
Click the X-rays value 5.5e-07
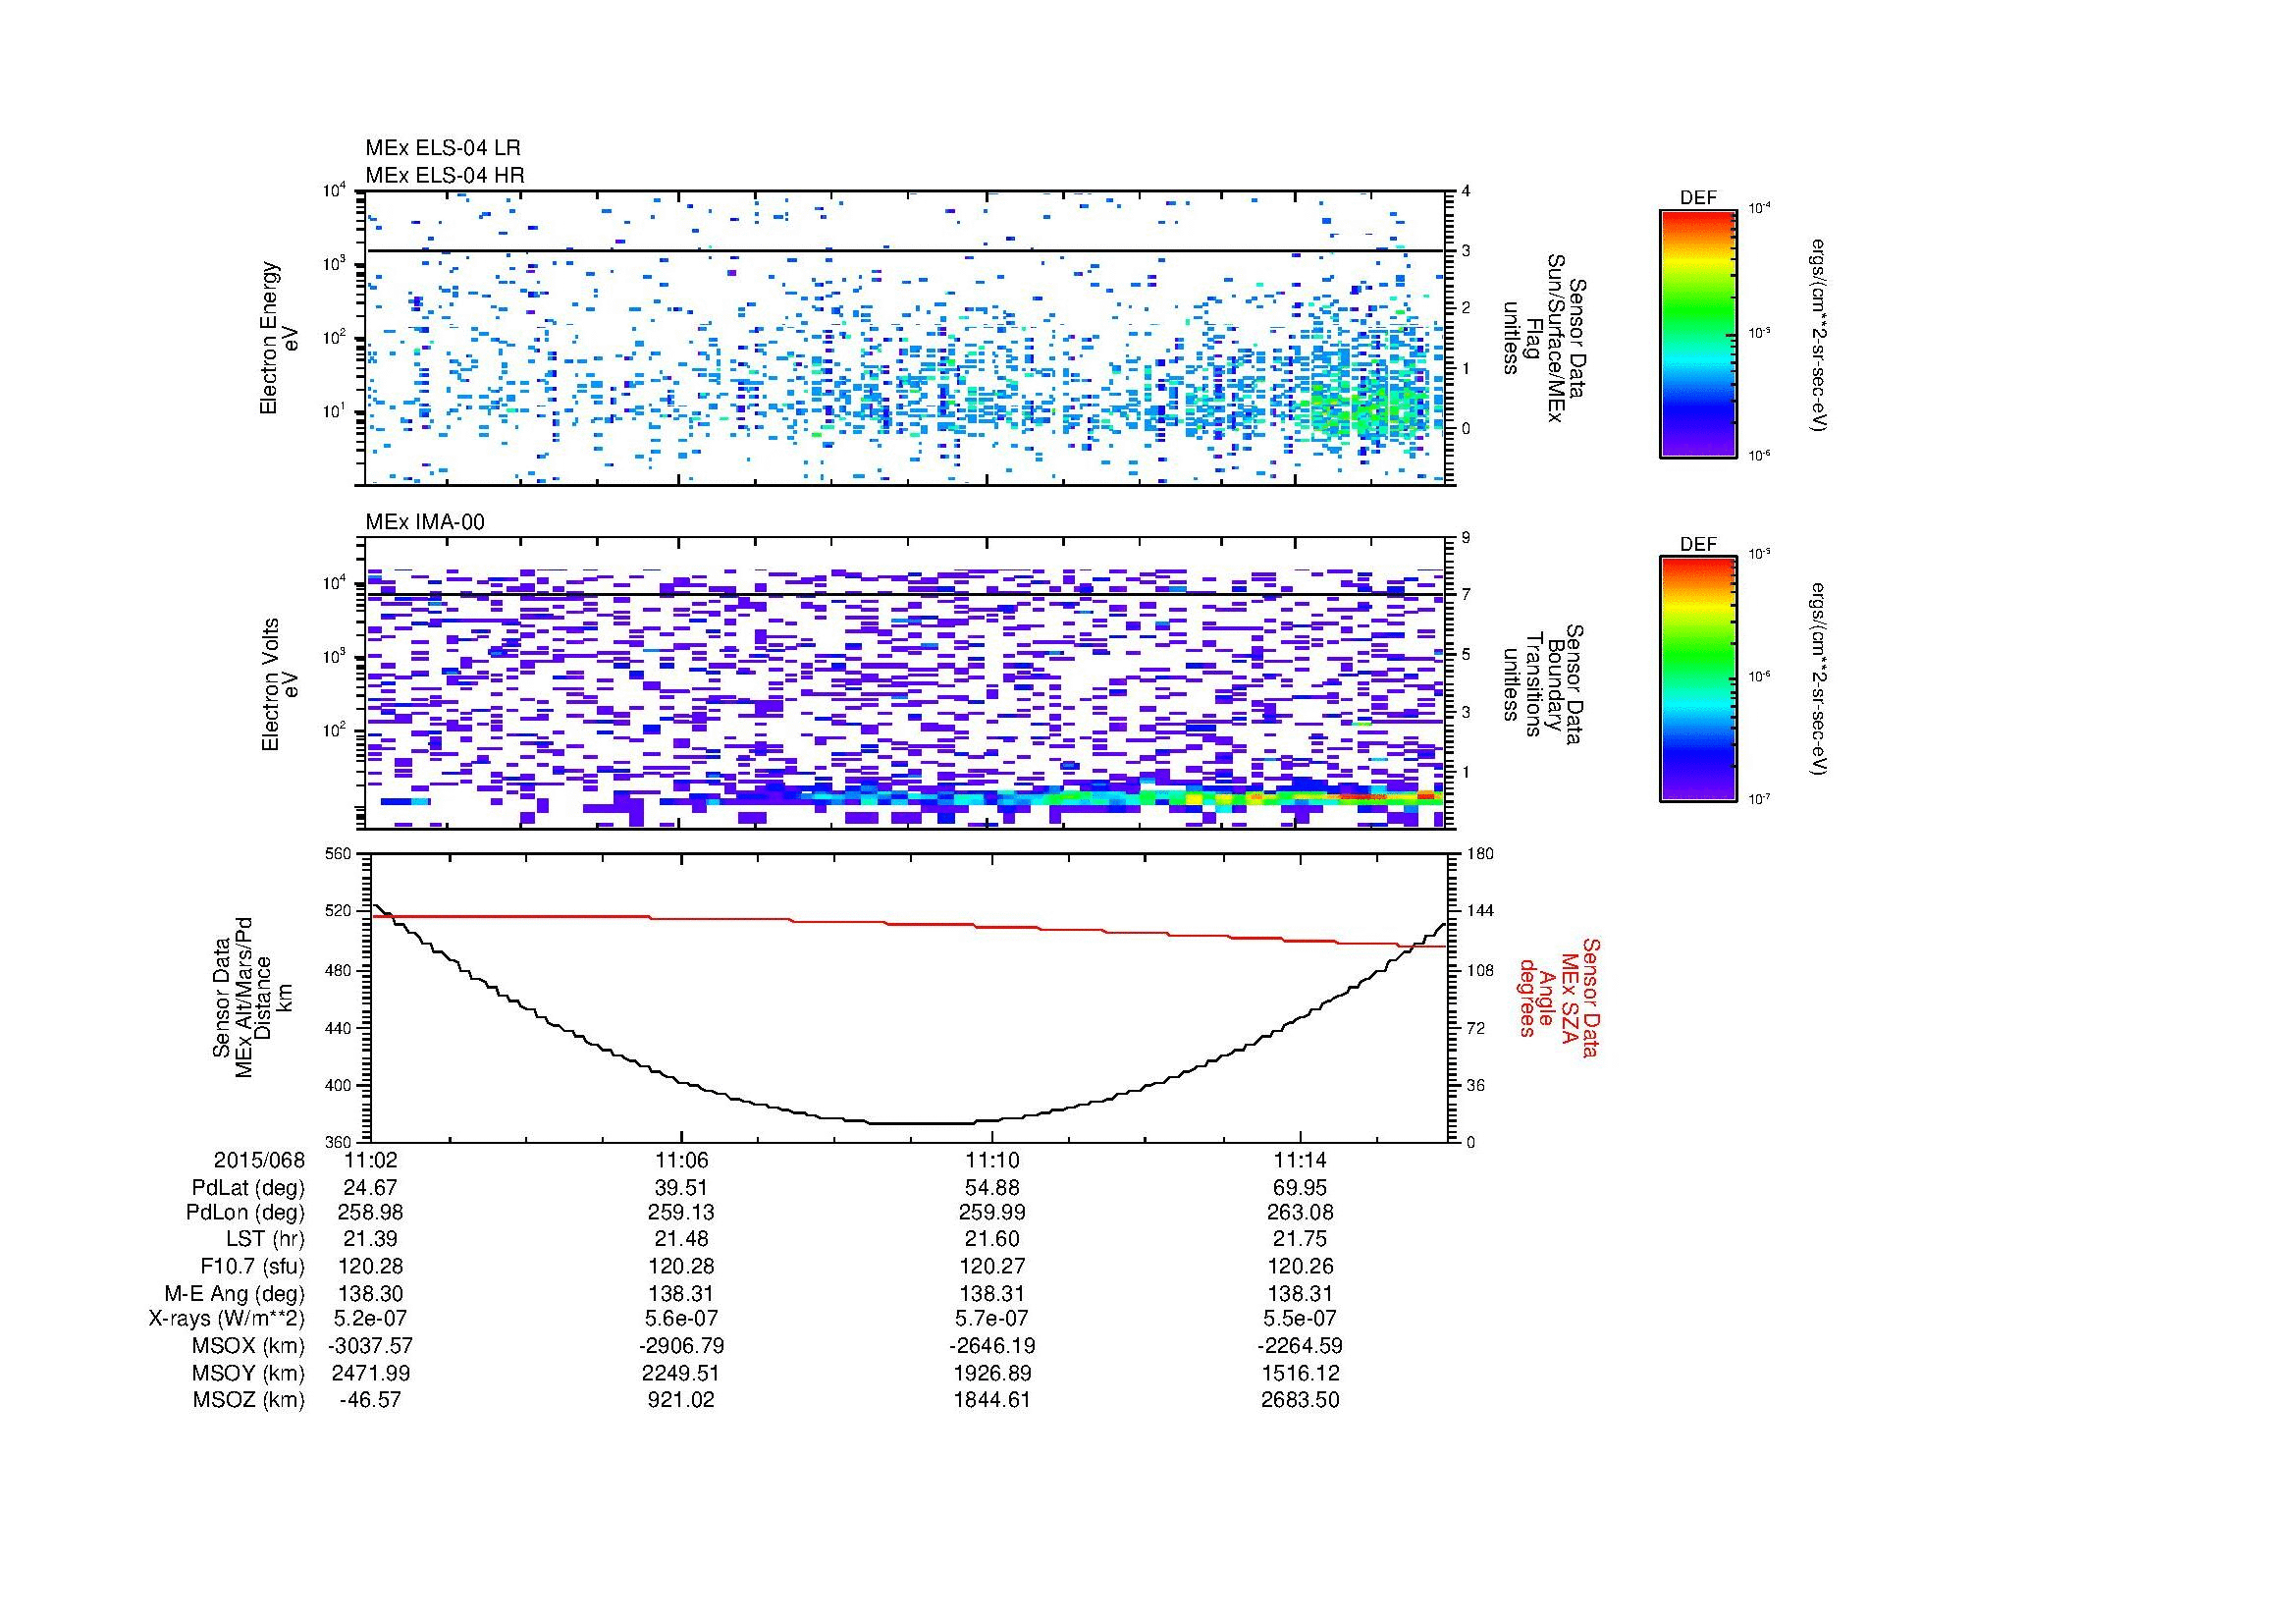pos(1300,1319)
